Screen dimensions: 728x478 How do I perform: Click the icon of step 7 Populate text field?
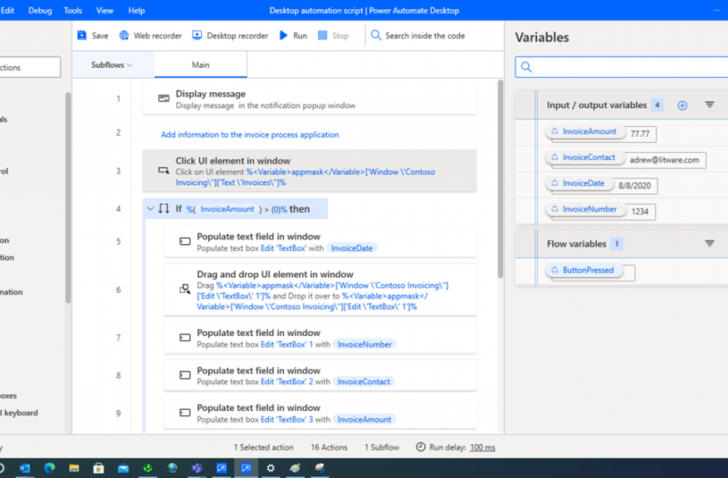[185, 337]
